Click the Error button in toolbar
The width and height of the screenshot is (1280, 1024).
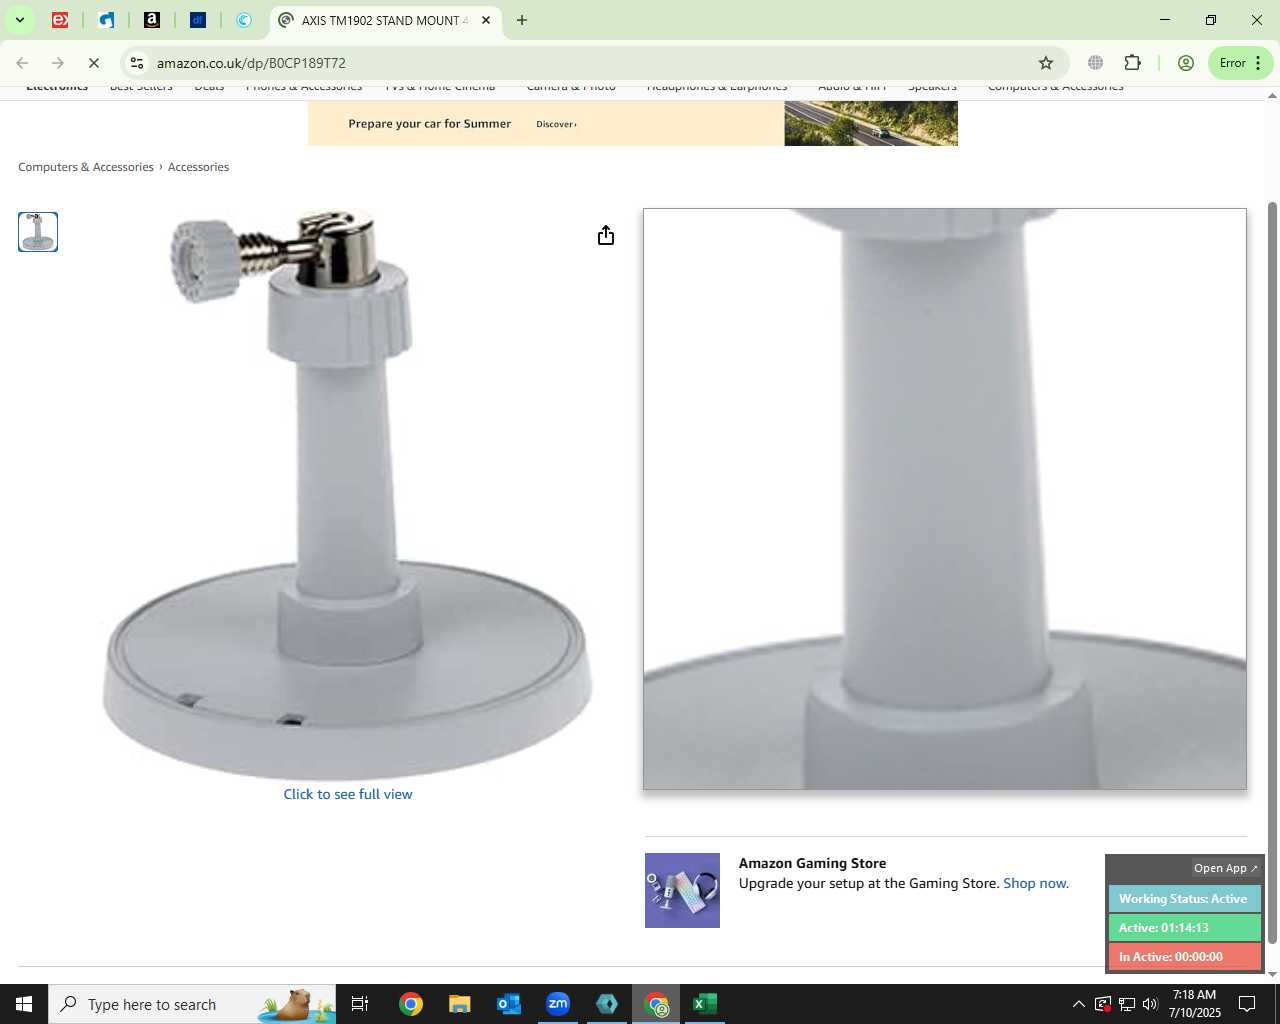point(1240,63)
